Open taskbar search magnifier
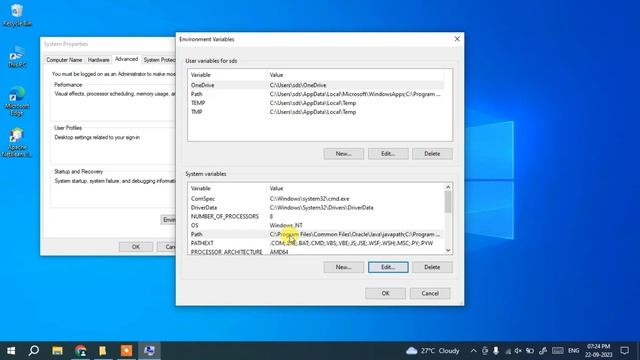The width and height of the screenshot is (640, 360). (34, 351)
